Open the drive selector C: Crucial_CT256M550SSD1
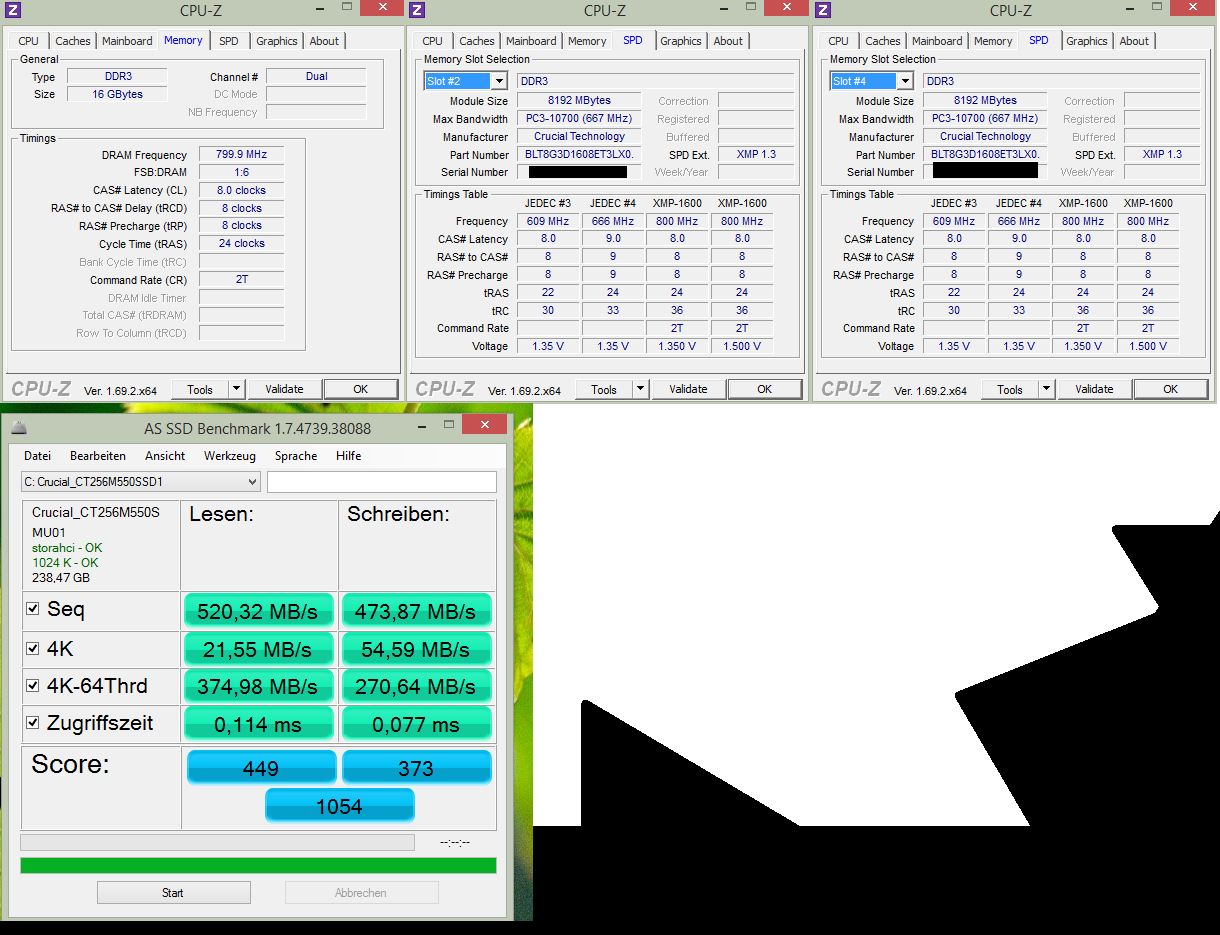1220x935 pixels. coord(141,482)
